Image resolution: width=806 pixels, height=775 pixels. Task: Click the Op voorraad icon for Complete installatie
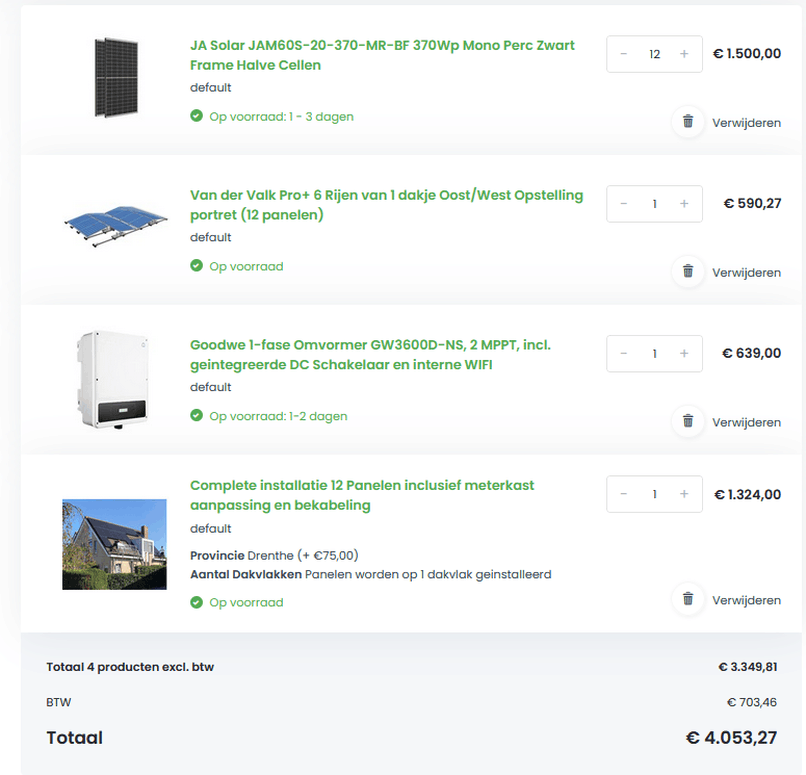(196, 602)
